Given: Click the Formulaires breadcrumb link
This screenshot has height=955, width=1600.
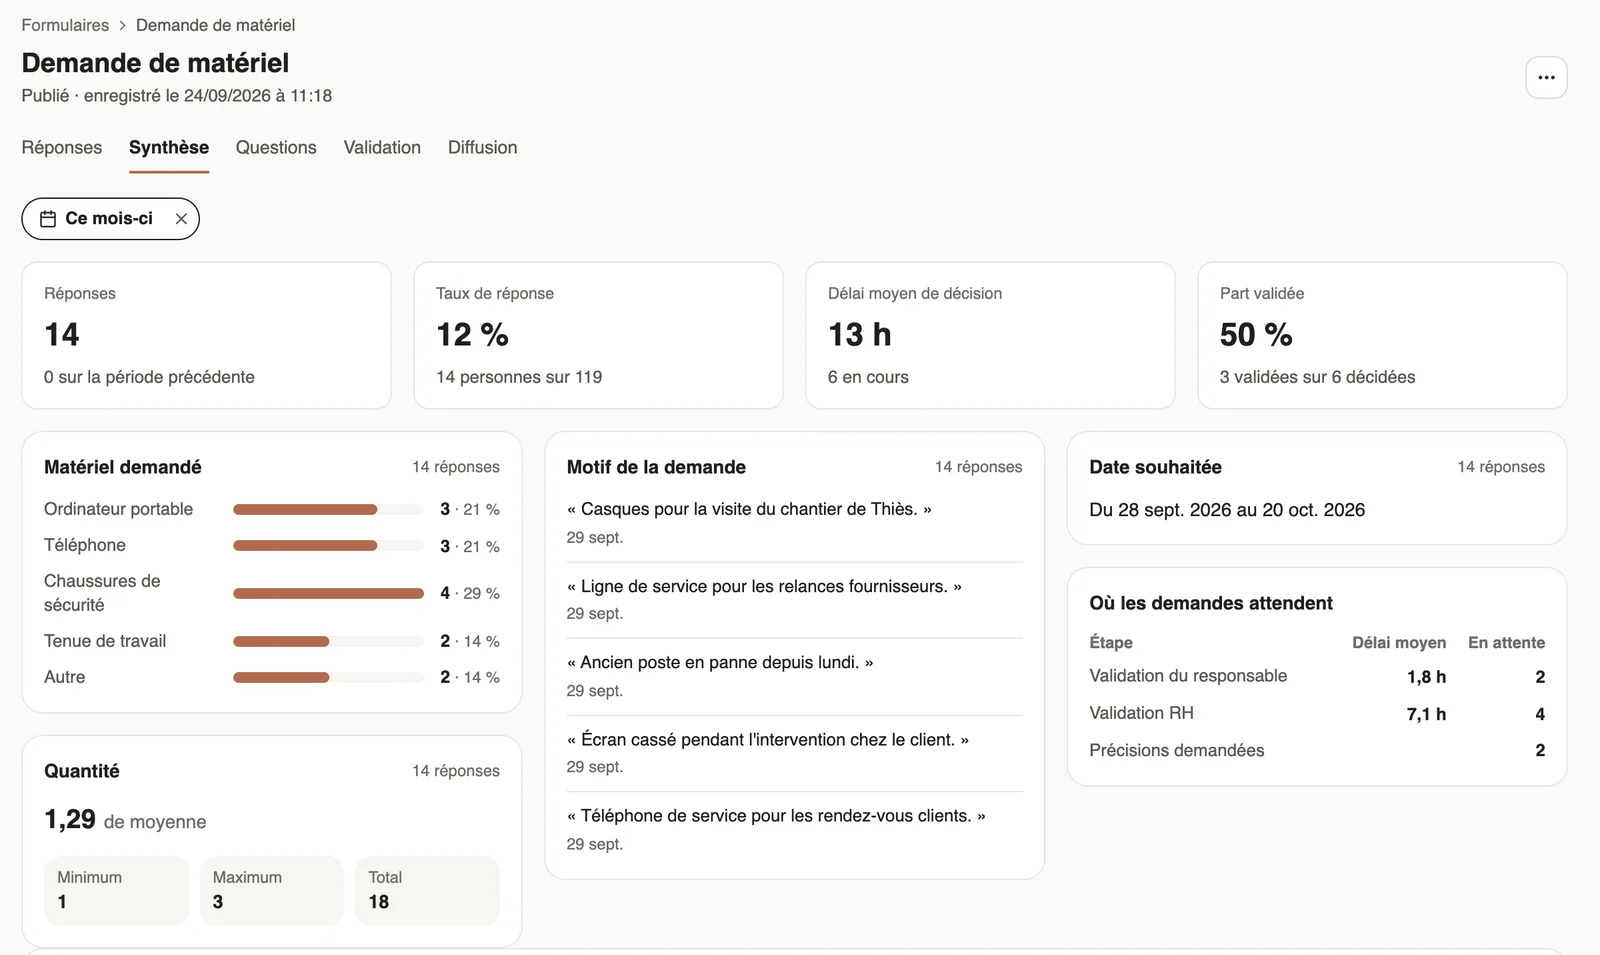Looking at the screenshot, I should coord(65,25).
